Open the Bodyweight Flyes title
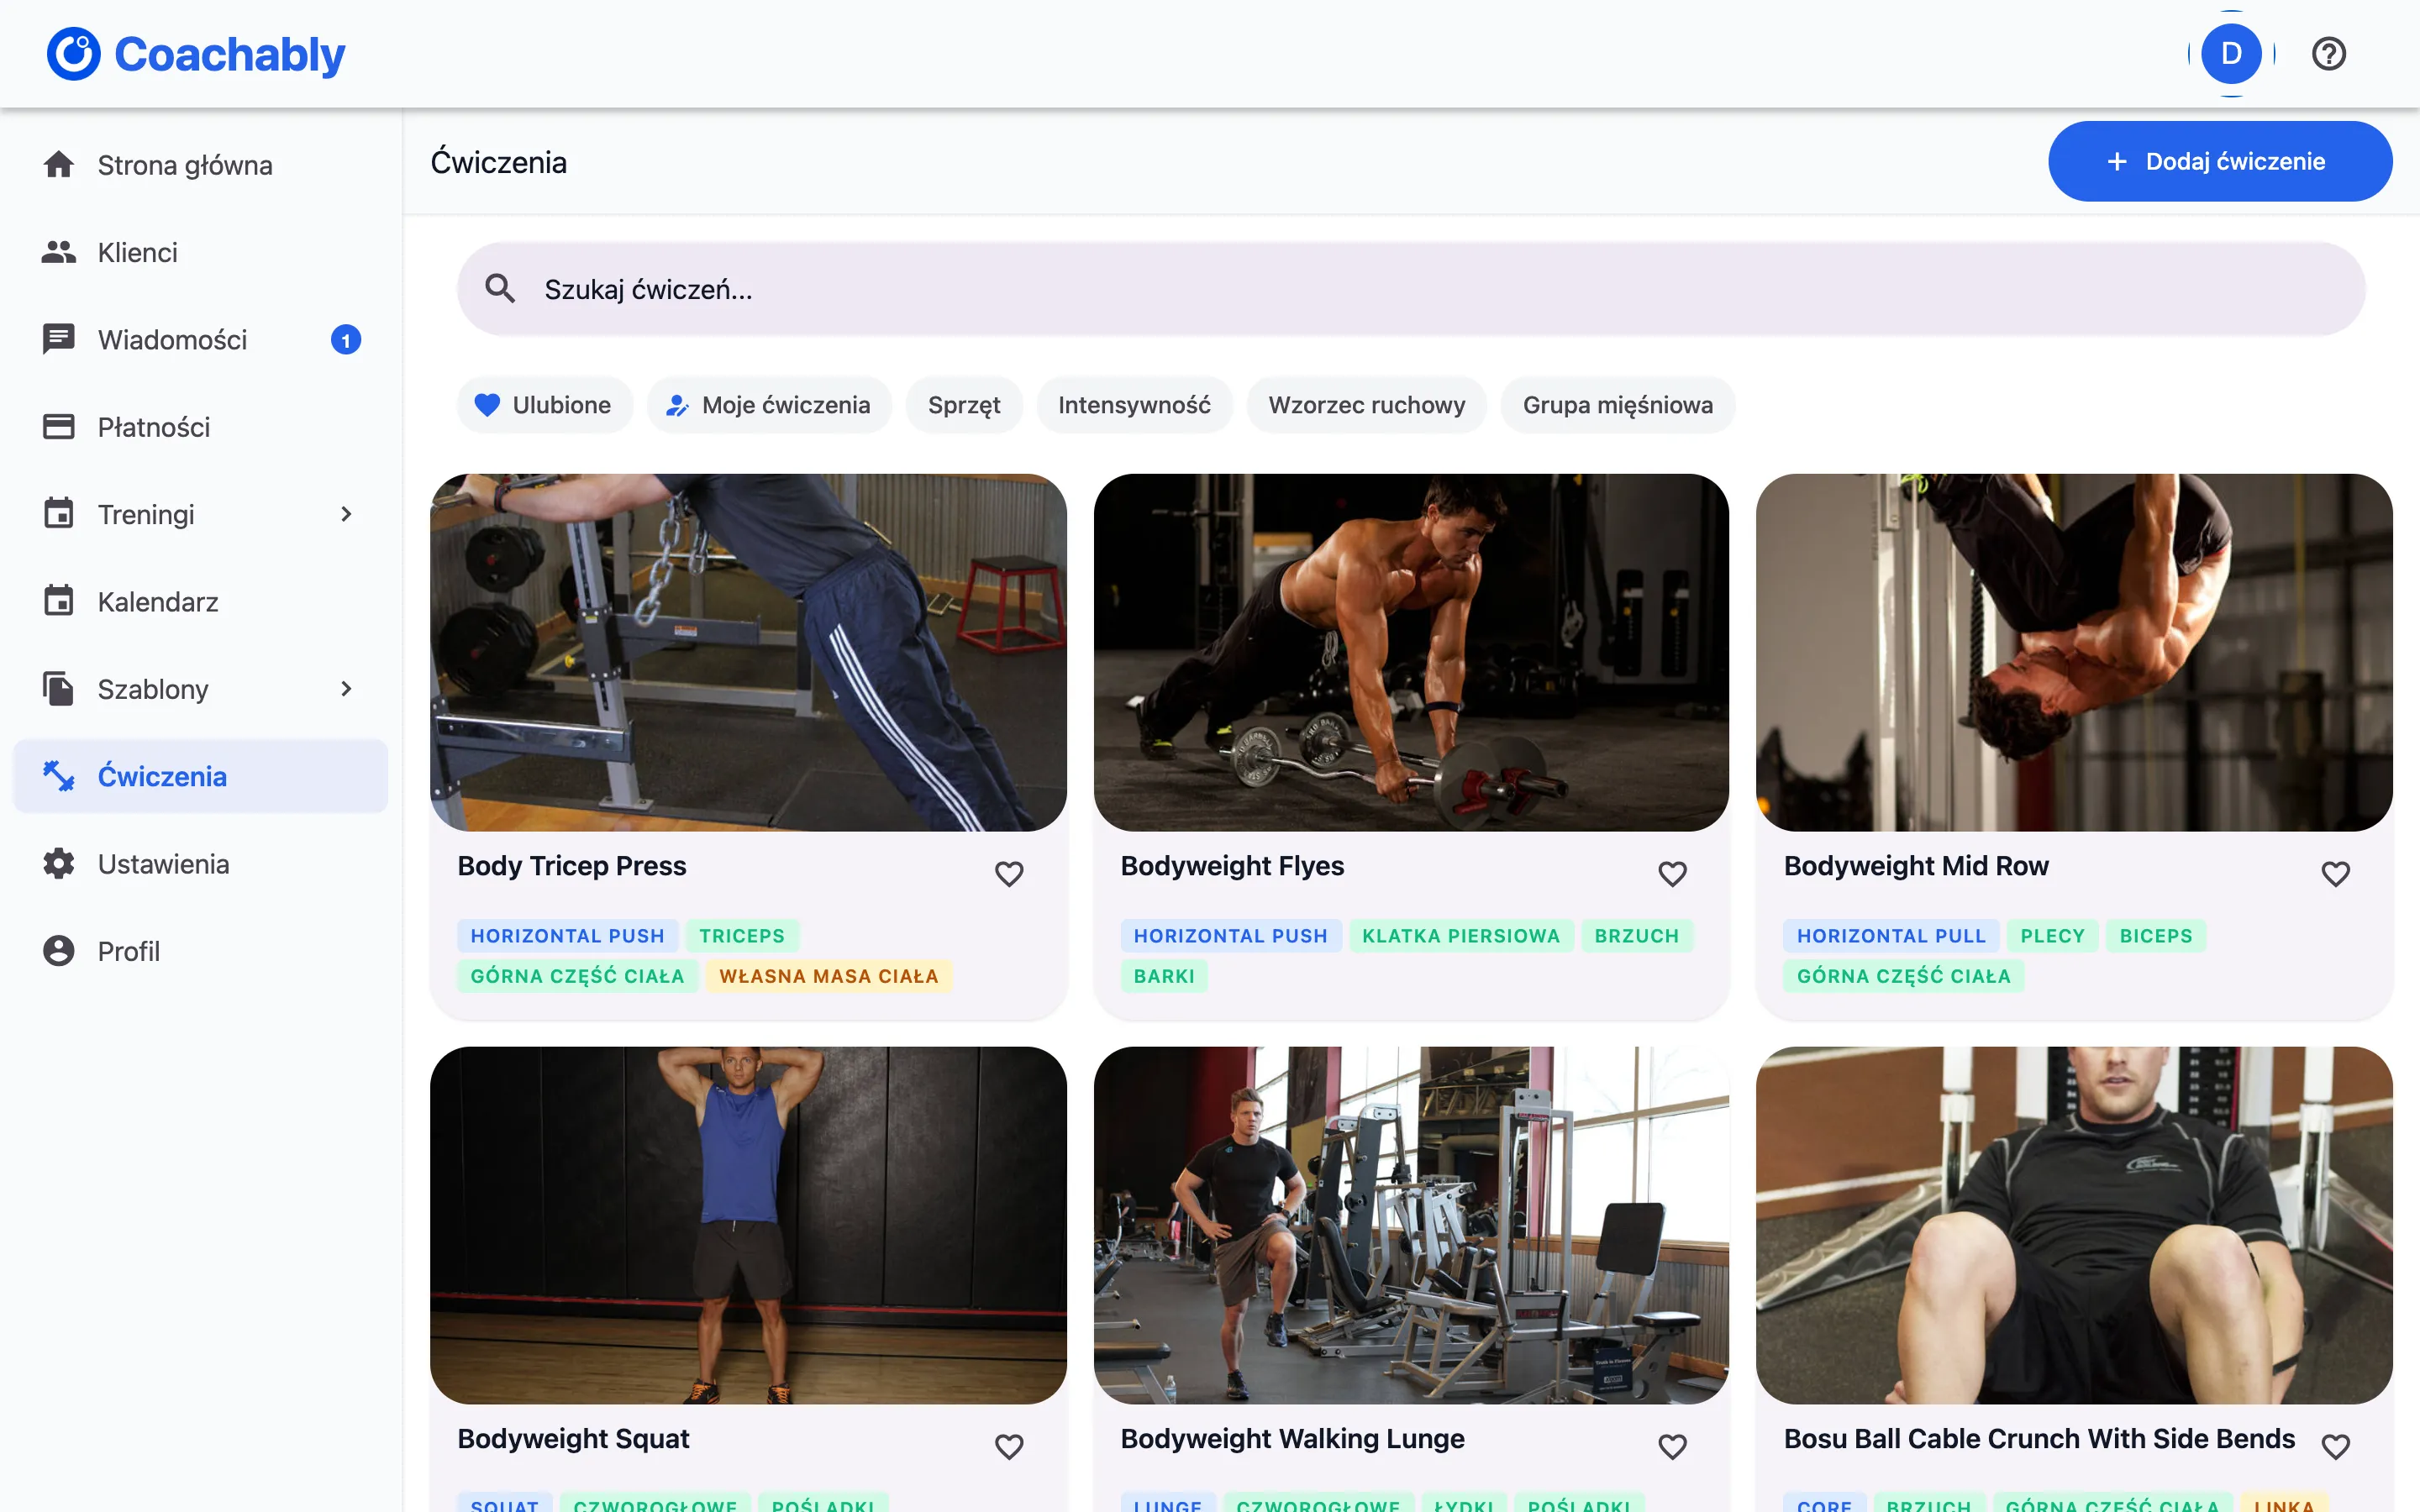 [1232, 866]
